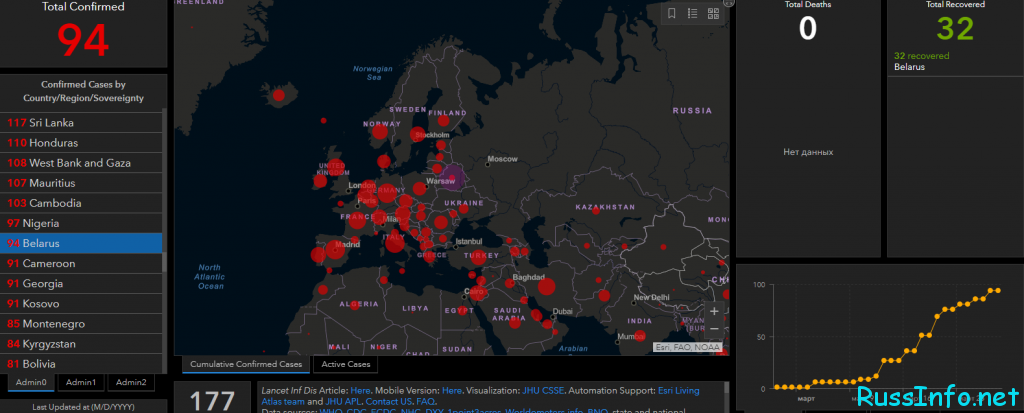
Task: Open the basemap gallery grid icon
Action: (x=713, y=13)
